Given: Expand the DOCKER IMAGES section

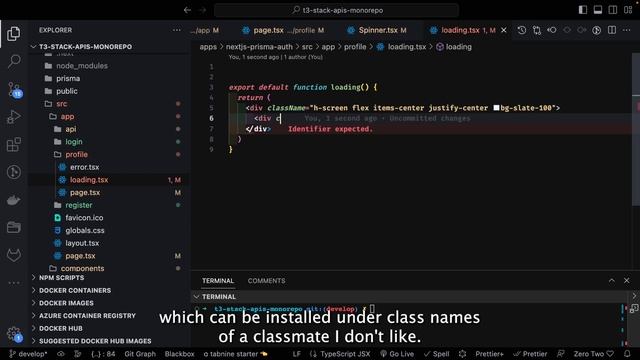Looking at the screenshot, I should [66, 303].
